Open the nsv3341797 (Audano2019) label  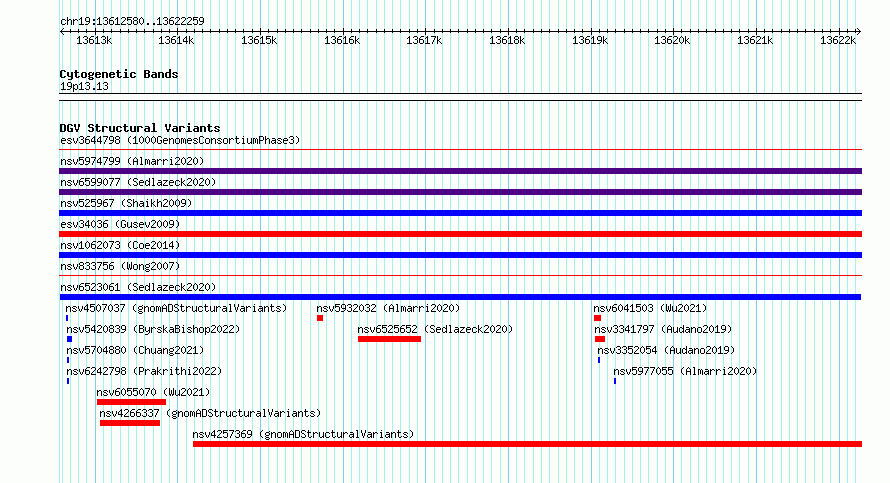coord(664,329)
